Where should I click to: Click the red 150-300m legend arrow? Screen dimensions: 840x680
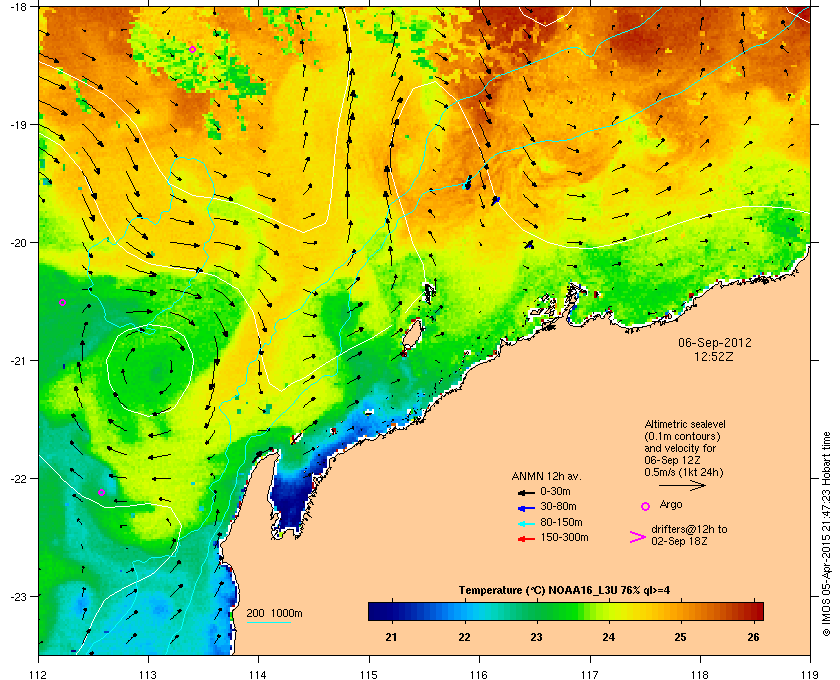click(526, 539)
